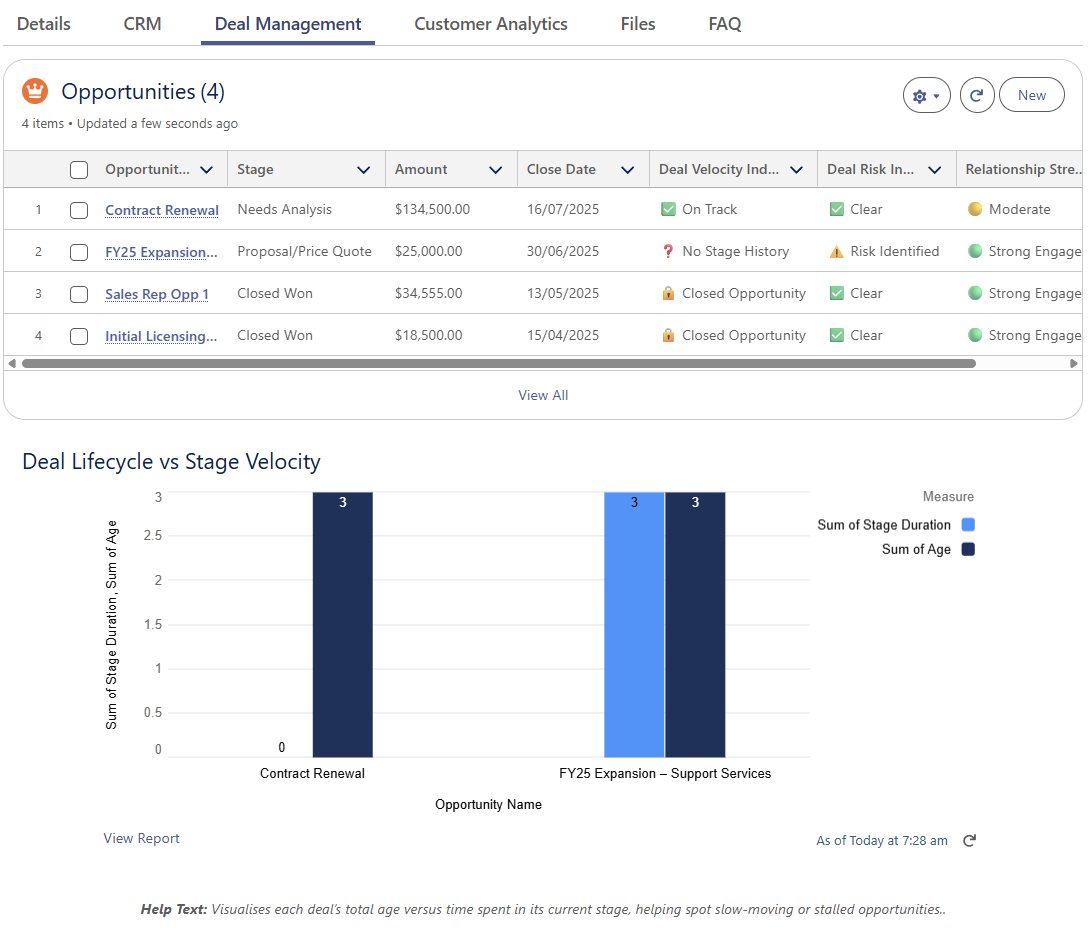This screenshot has height=938, width=1088.
Task: Click the No Stage History question icon
Action: tap(668, 252)
